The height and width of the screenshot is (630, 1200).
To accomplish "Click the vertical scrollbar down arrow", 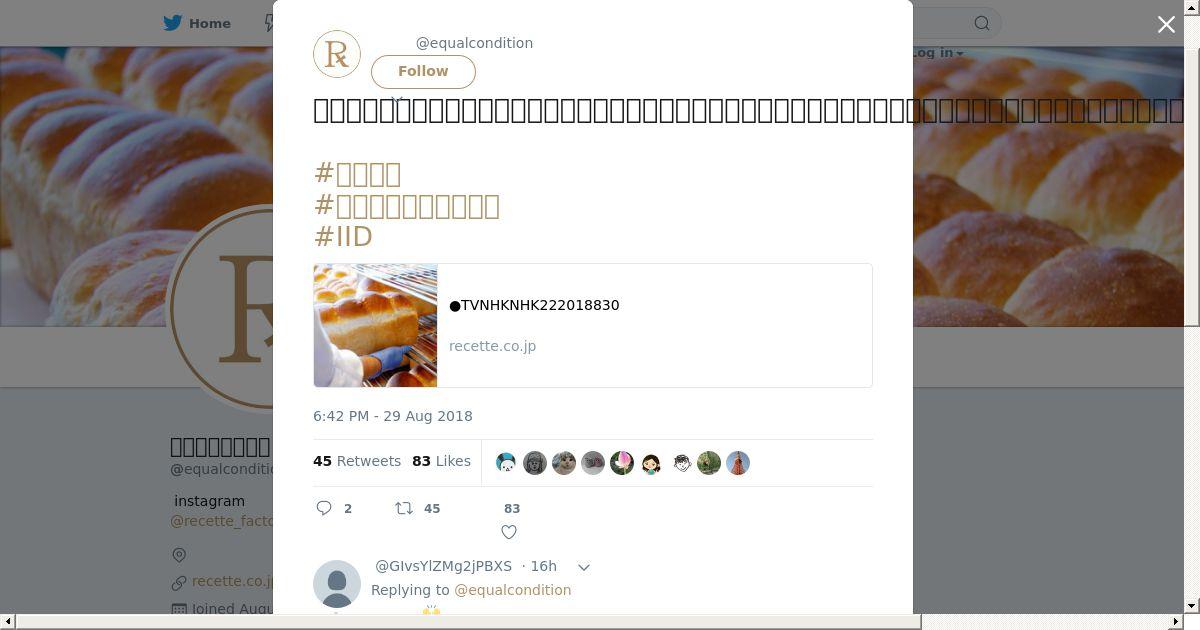I will pyautogui.click(x=1192, y=606).
